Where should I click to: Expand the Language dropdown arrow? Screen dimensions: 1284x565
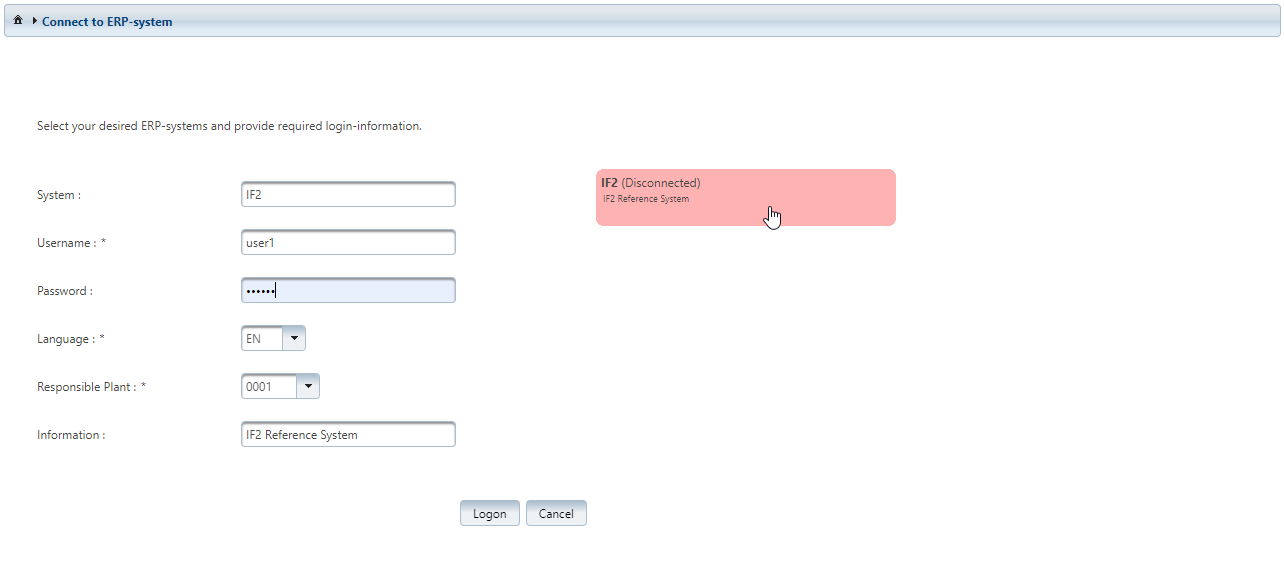pyautogui.click(x=294, y=339)
